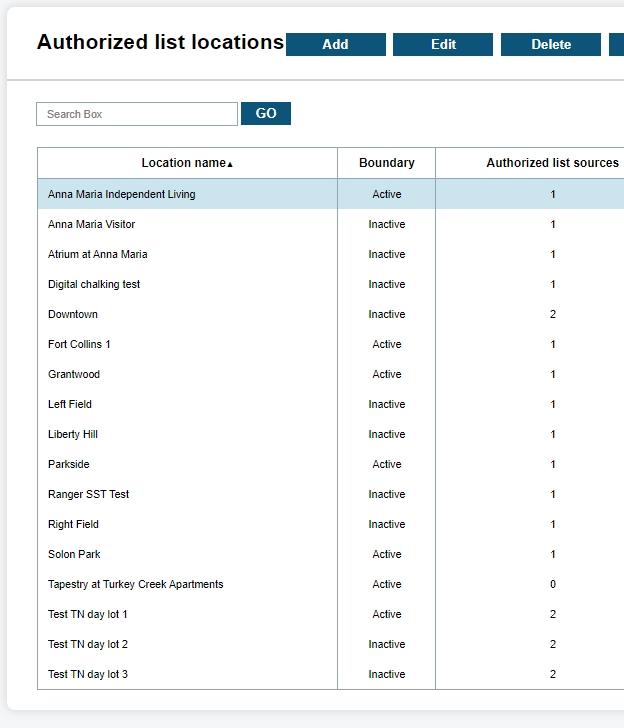Click the GO search button
The height and width of the screenshot is (728, 624).
click(x=265, y=114)
